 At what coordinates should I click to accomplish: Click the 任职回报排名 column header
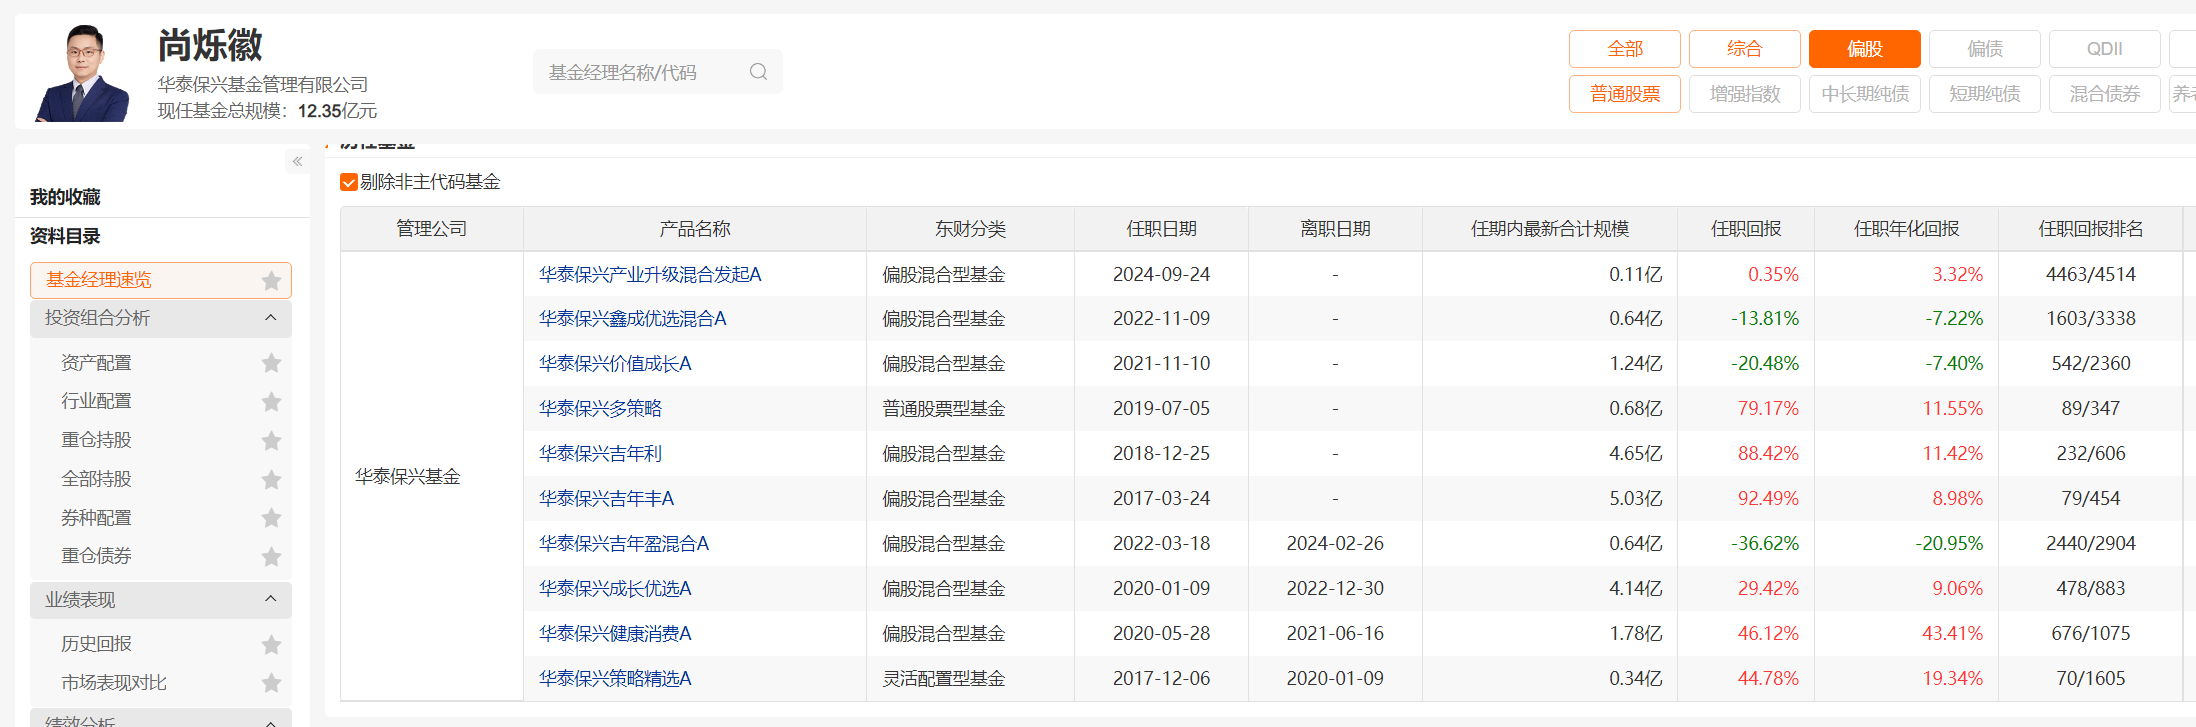2090,229
